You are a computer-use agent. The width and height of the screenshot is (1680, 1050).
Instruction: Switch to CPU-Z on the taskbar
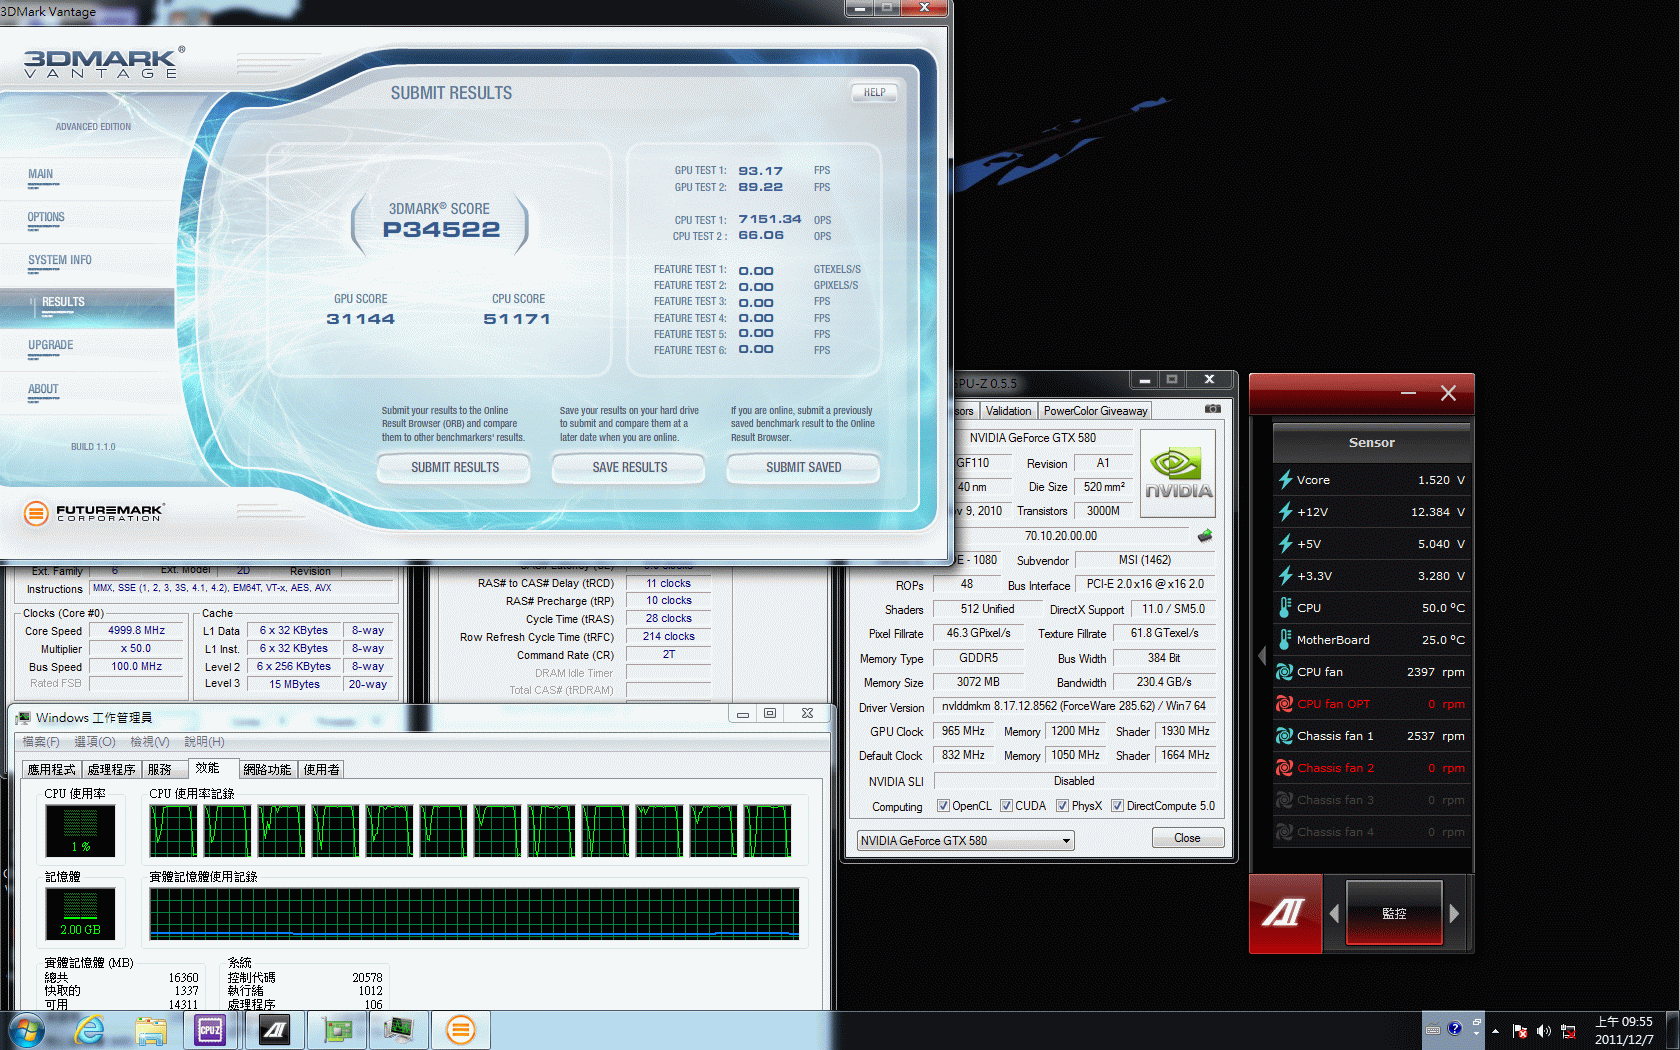pos(210,1030)
